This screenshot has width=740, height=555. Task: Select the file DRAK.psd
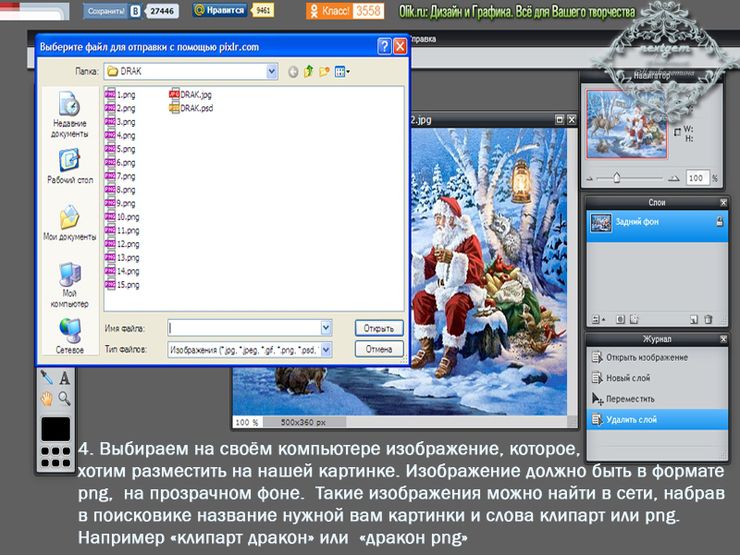click(x=191, y=108)
